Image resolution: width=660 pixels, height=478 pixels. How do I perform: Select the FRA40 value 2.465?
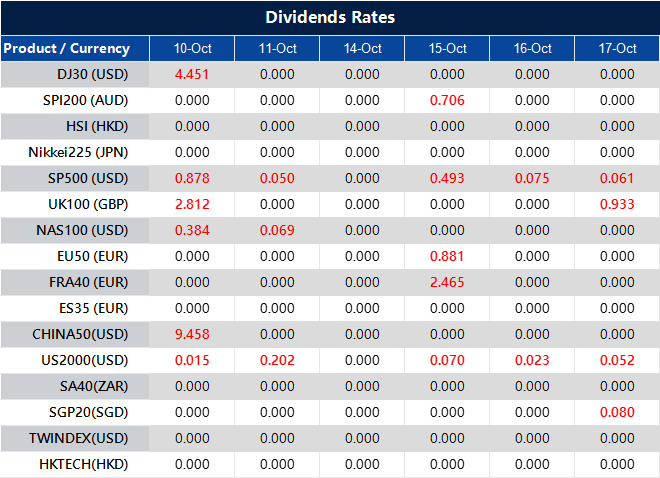coord(447,282)
